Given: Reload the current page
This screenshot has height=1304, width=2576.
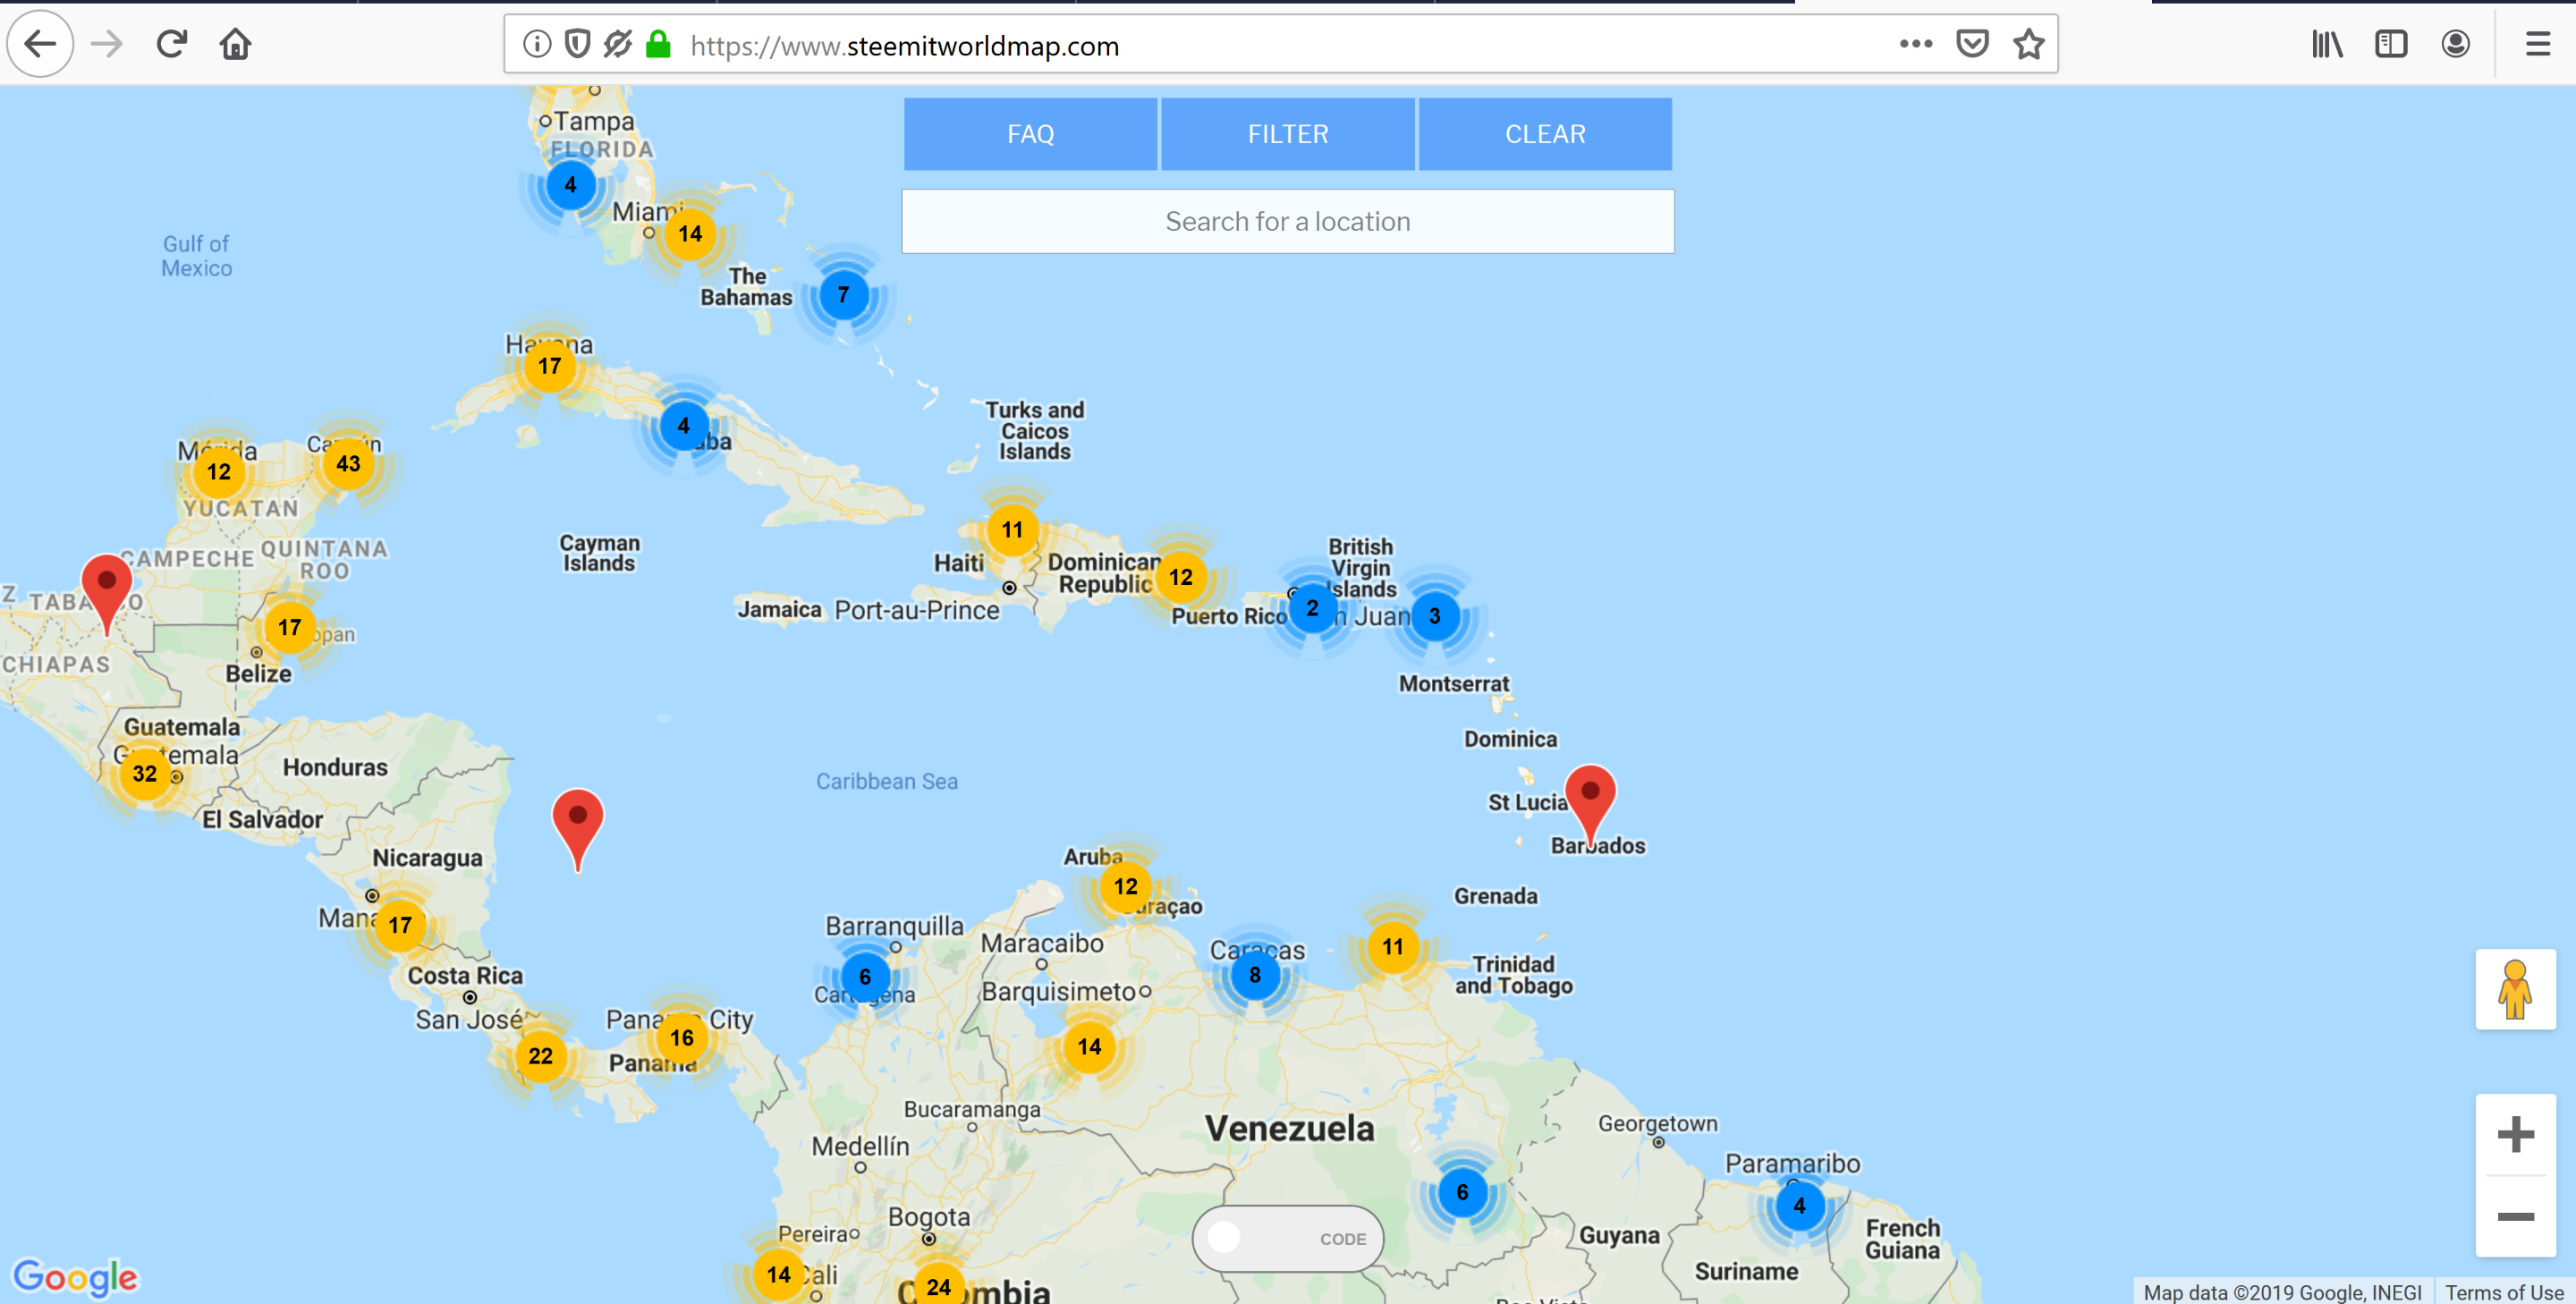Looking at the screenshot, I should coord(172,44).
